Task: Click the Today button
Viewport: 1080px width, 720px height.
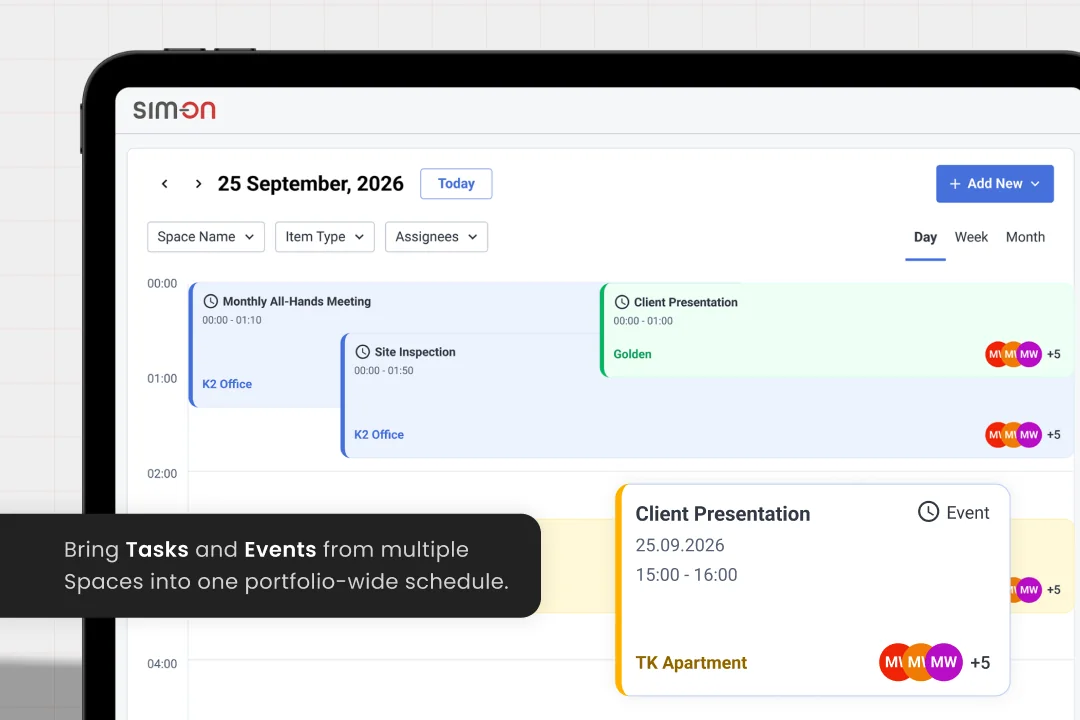Action: (x=456, y=184)
